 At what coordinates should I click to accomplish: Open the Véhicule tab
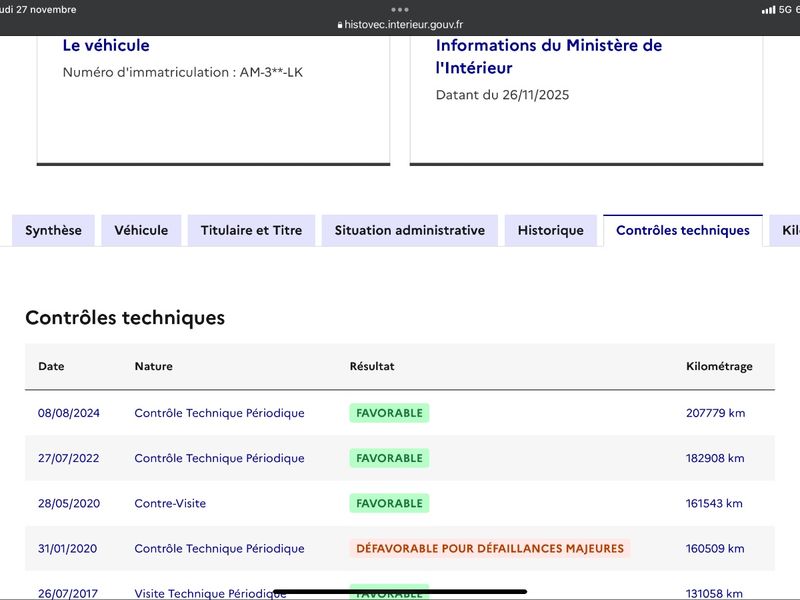[x=141, y=230]
